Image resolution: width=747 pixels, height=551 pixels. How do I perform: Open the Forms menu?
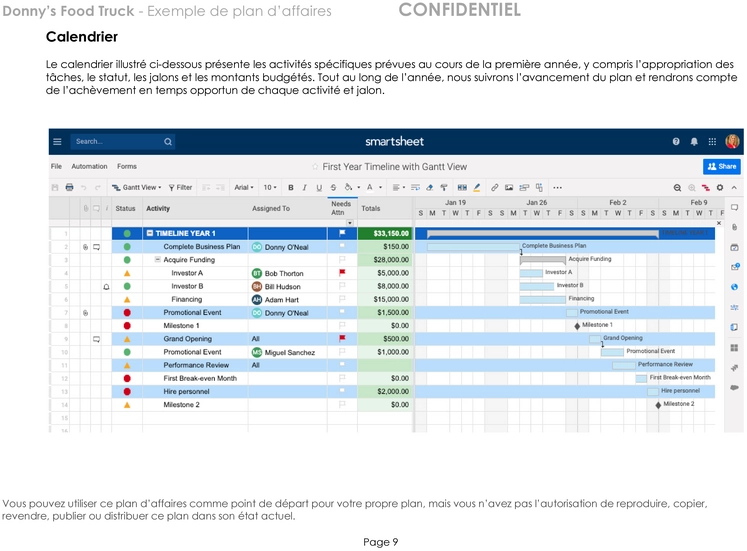point(127,166)
